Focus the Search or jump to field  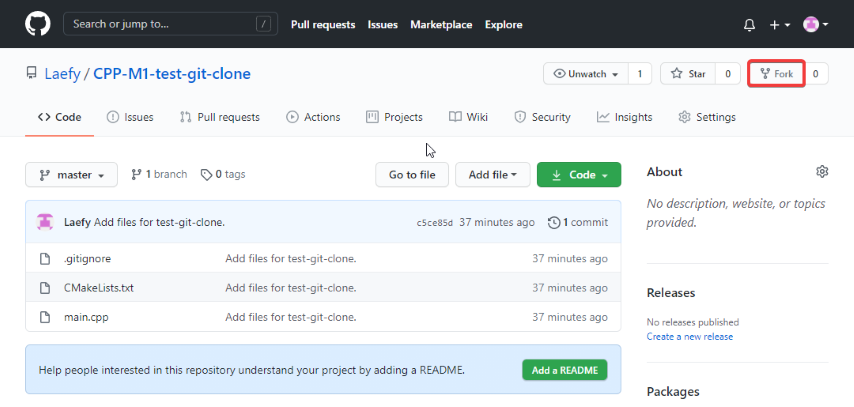tap(170, 25)
